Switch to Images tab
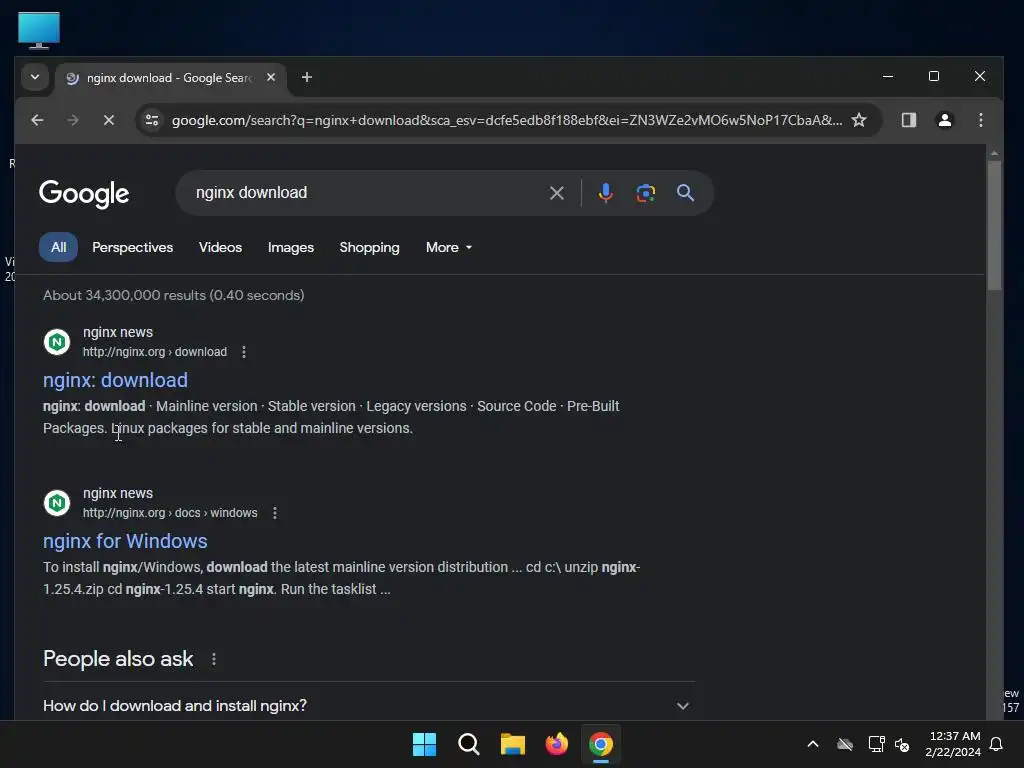1024x768 pixels. (x=291, y=248)
